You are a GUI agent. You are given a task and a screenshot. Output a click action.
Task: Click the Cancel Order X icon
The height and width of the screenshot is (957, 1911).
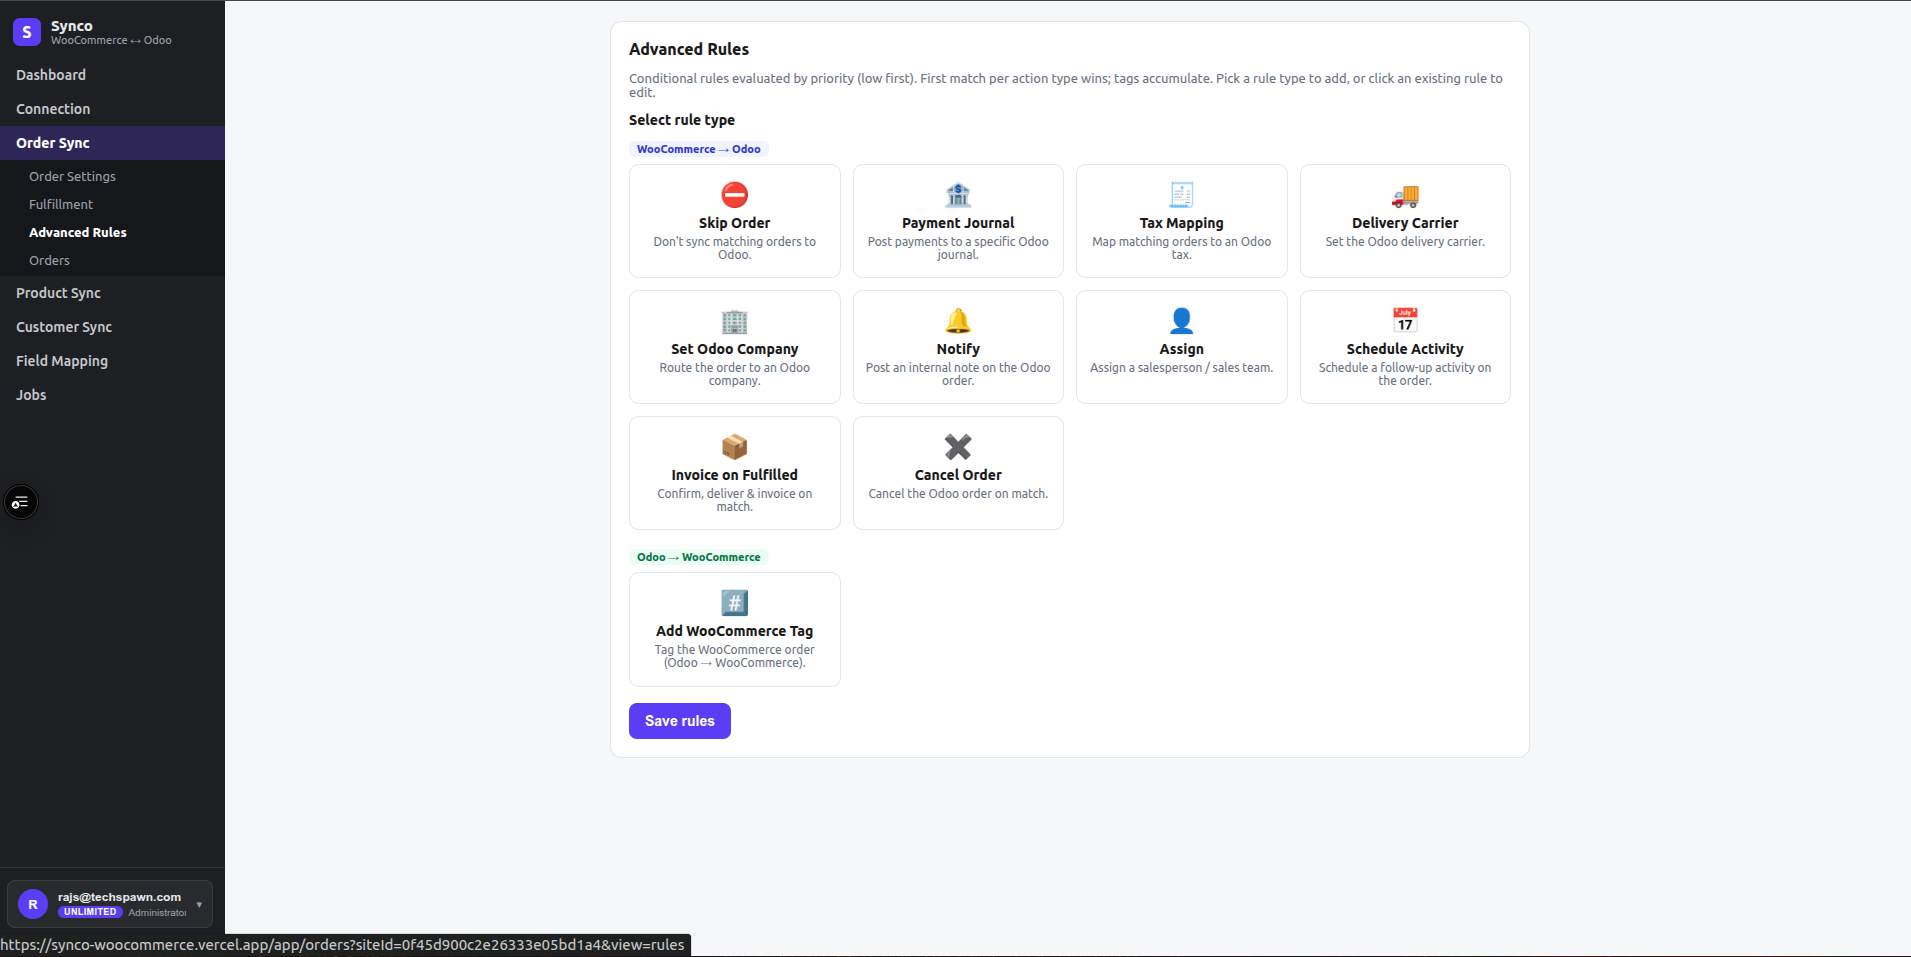click(958, 447)
